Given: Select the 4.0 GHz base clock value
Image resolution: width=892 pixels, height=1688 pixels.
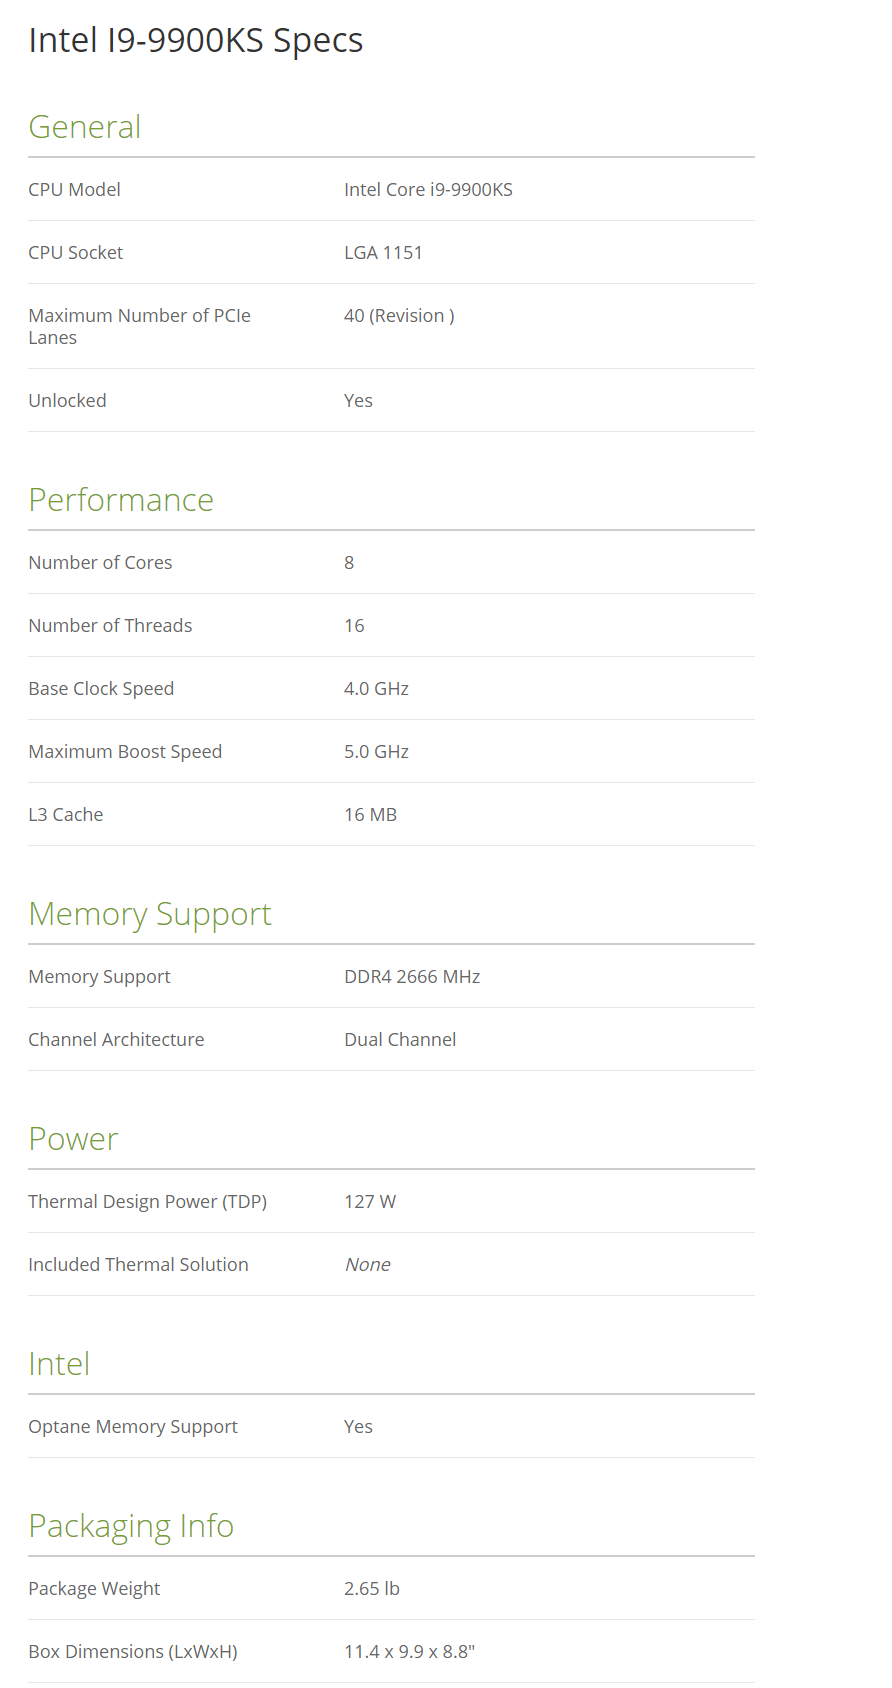Looking at the screenshot, I should [x=376, y=689].
